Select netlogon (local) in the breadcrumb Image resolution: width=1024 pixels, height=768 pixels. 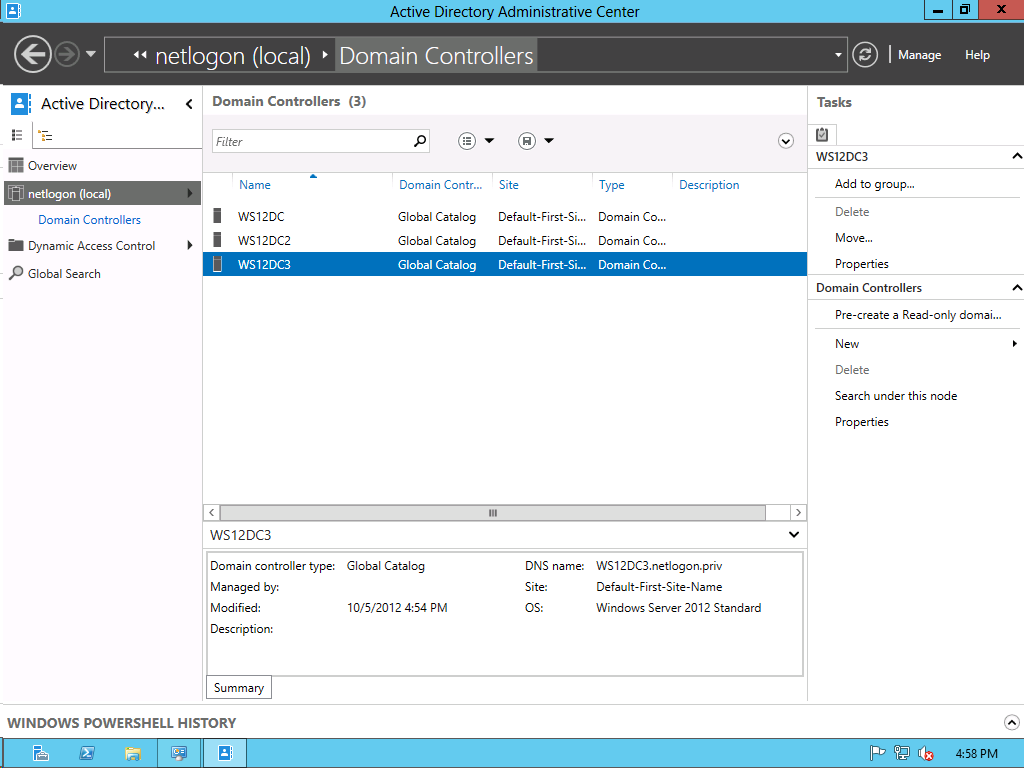pos(232,56)
